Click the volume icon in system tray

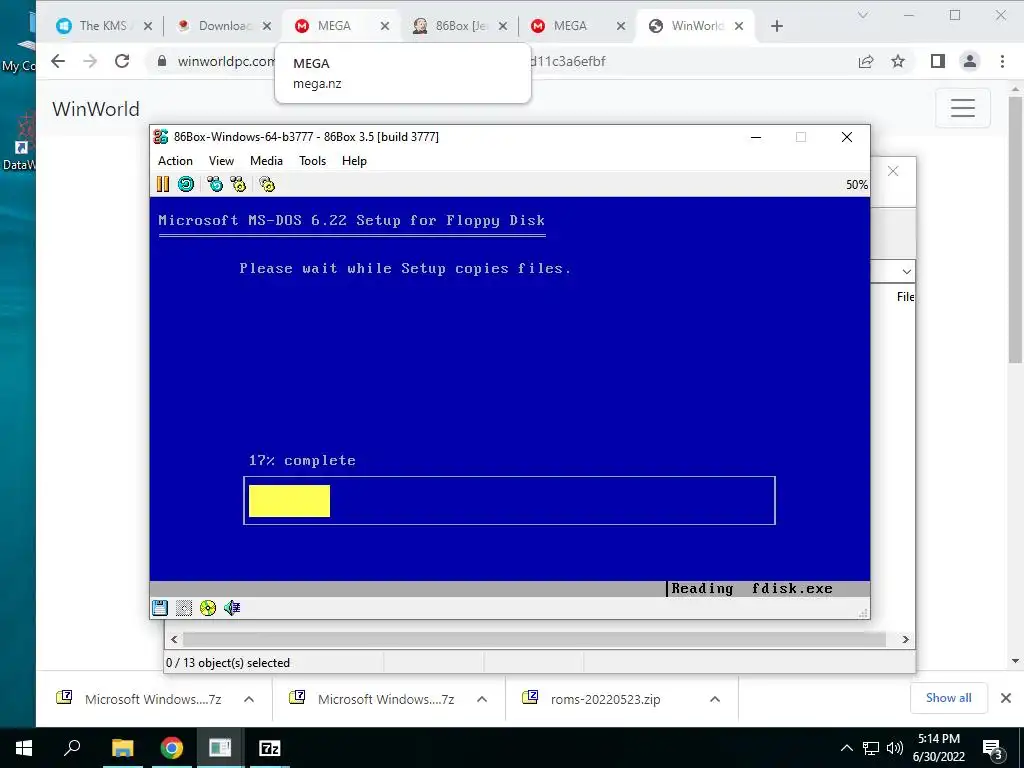click(x=895, y=748)
